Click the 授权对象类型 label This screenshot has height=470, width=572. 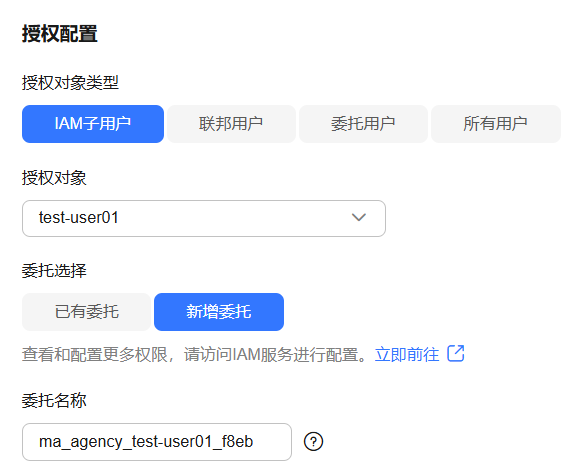[70, 82]
